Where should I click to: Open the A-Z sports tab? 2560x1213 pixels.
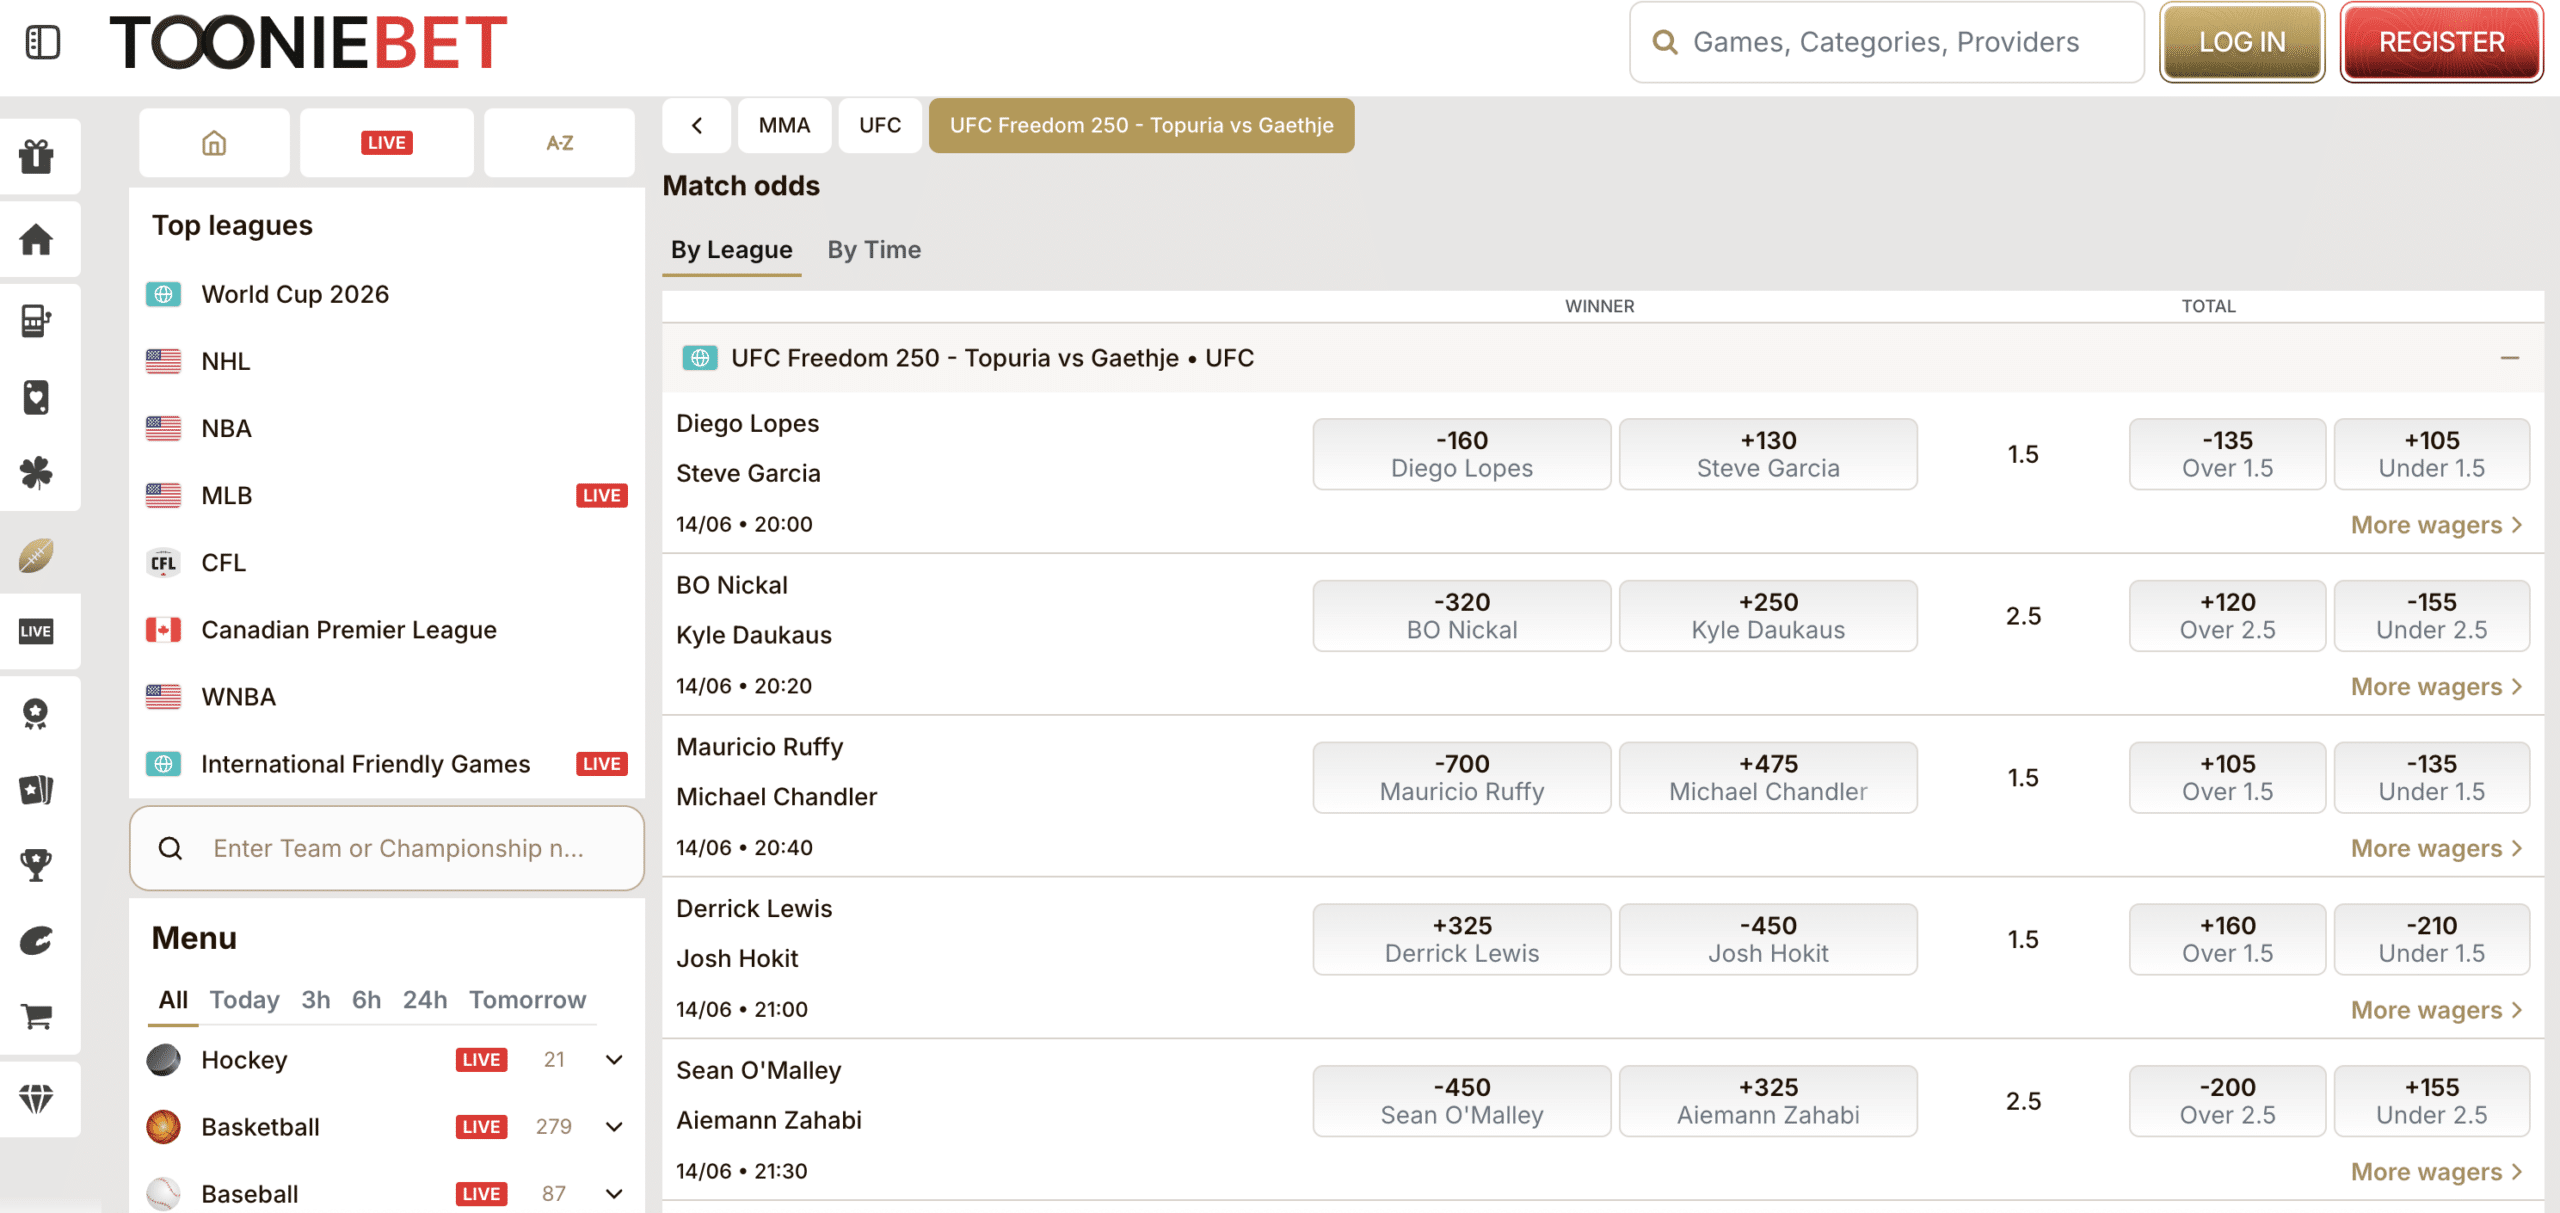click(x=560, y=143)
